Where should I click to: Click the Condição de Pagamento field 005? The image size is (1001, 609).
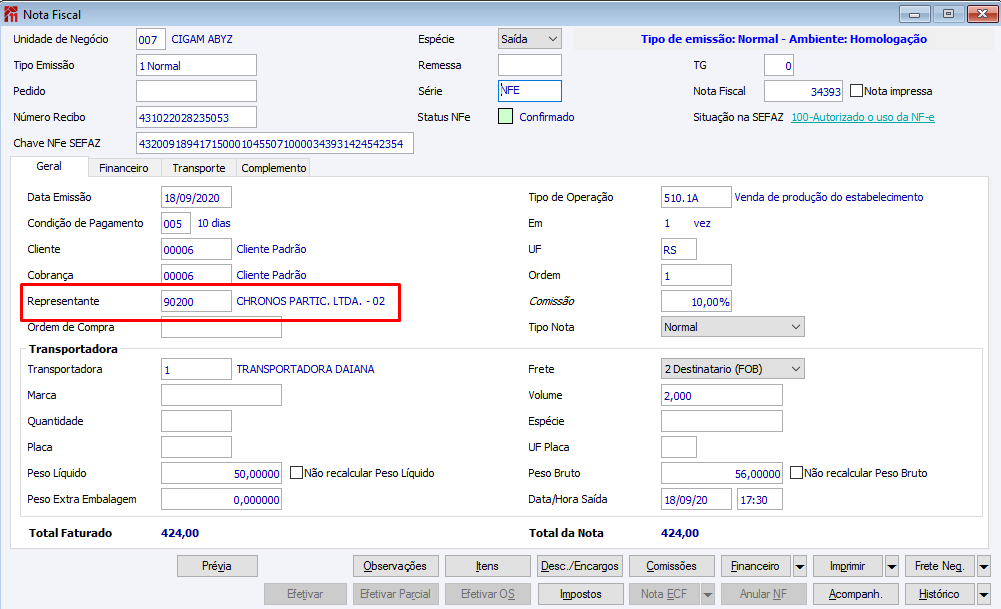pyautogui.click(x=176, y=223)
